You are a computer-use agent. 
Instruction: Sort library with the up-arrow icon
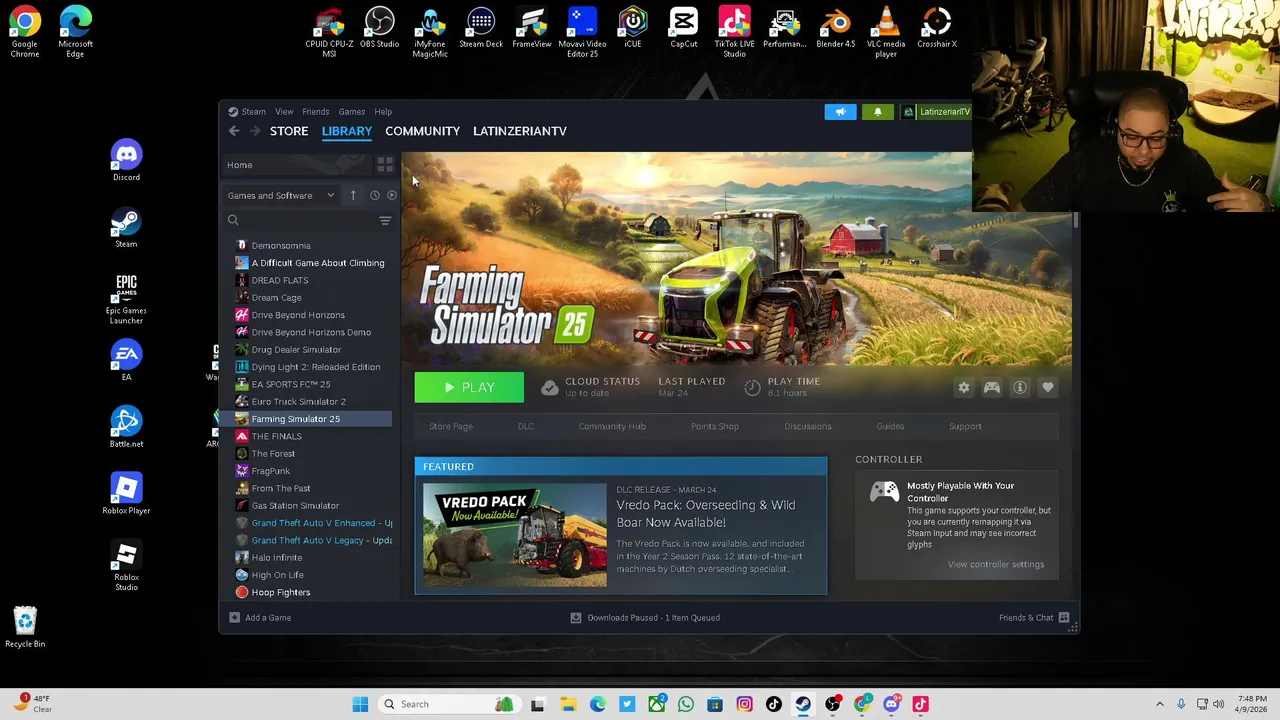[x=353, y=196]
